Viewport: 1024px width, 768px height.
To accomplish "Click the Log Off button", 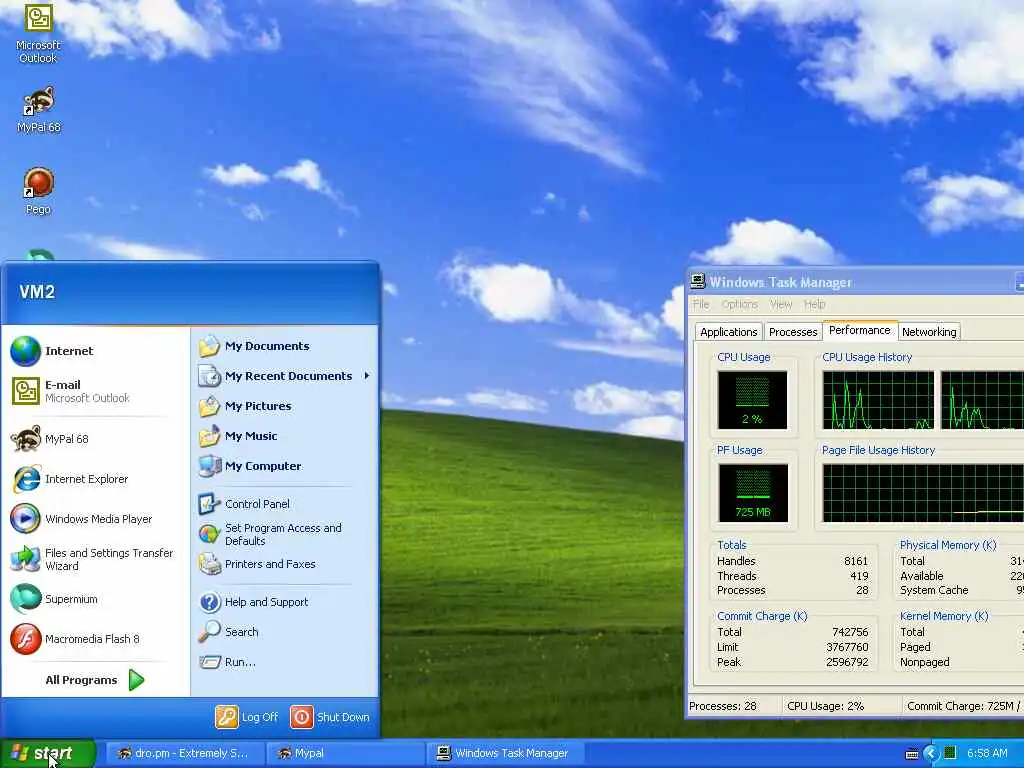I will (248, 717).
